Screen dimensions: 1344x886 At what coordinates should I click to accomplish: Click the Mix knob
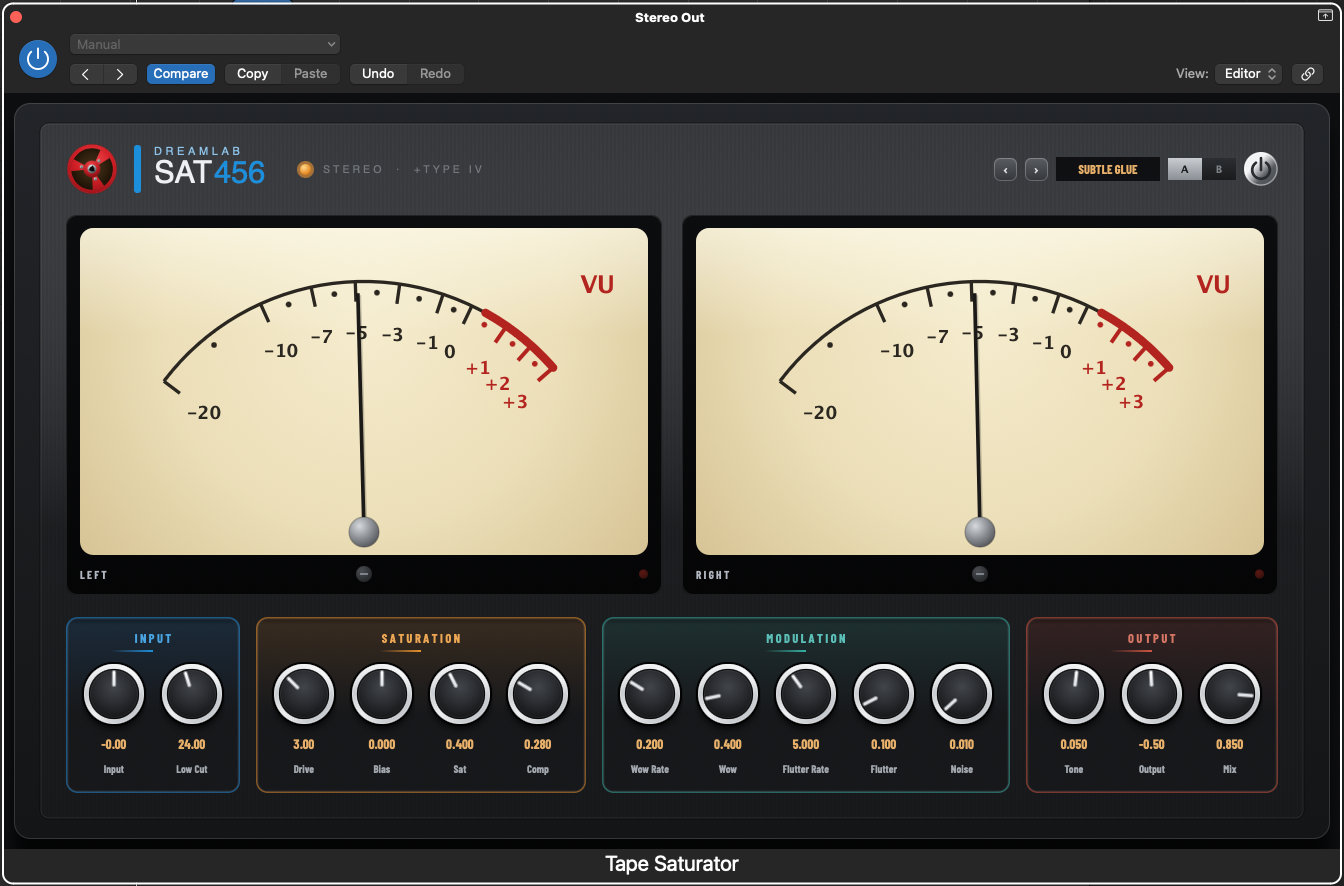[x=1230, y=694]
